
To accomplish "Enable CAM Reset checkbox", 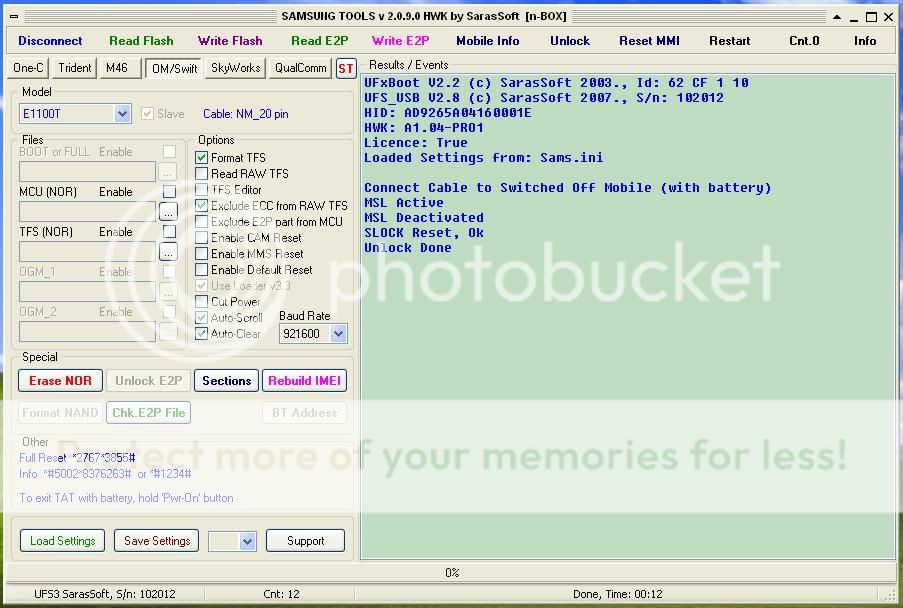I will [202, 237].
